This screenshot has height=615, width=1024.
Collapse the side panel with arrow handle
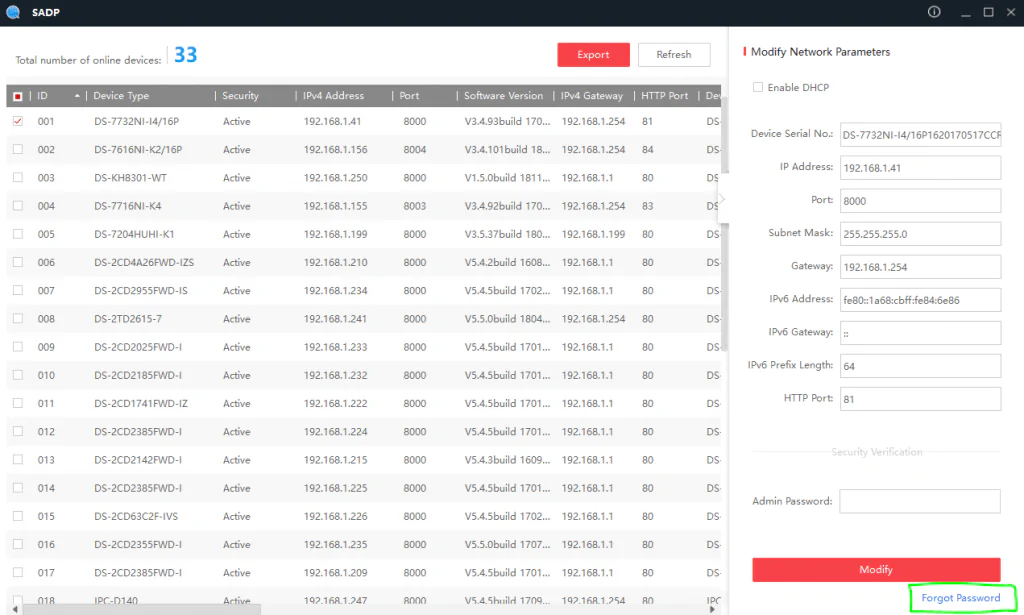point(722,199)
